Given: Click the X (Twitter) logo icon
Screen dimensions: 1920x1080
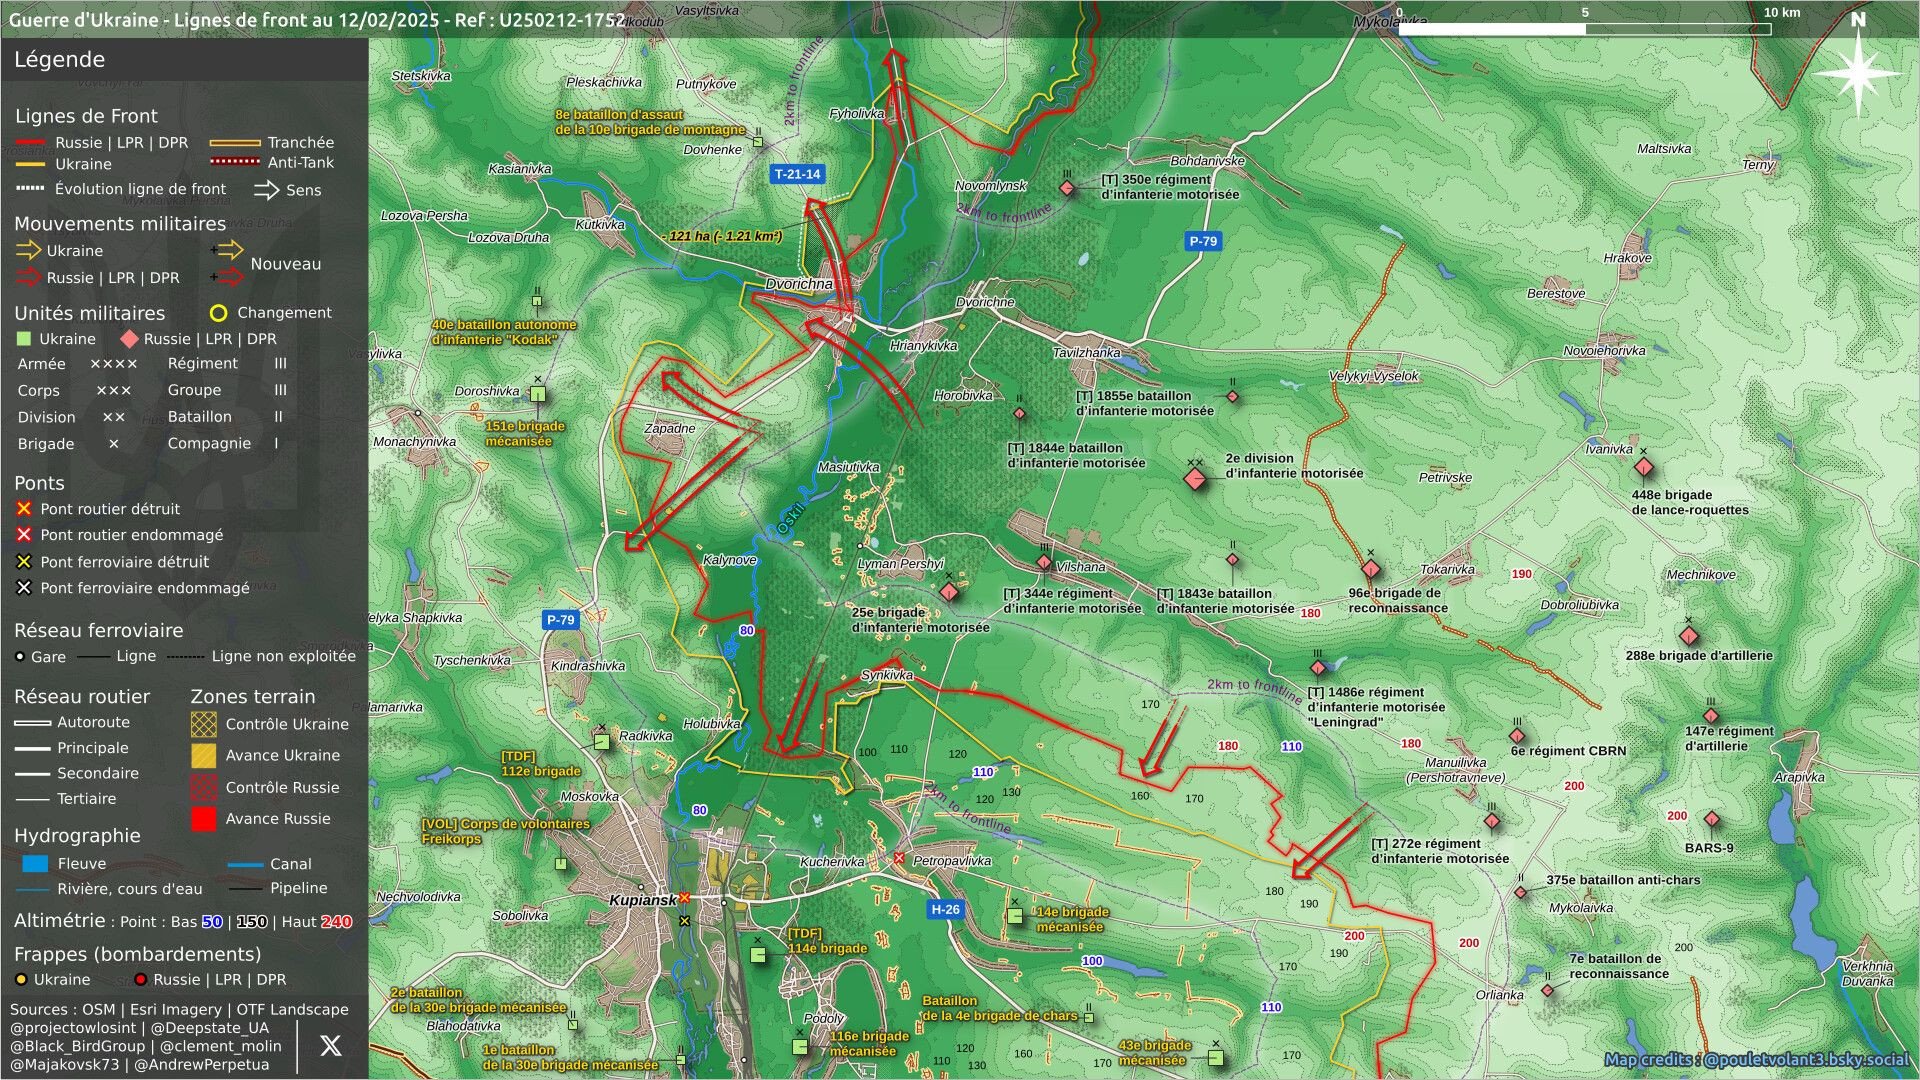Looking at the screenshot, I should (x=330, y=1045).
